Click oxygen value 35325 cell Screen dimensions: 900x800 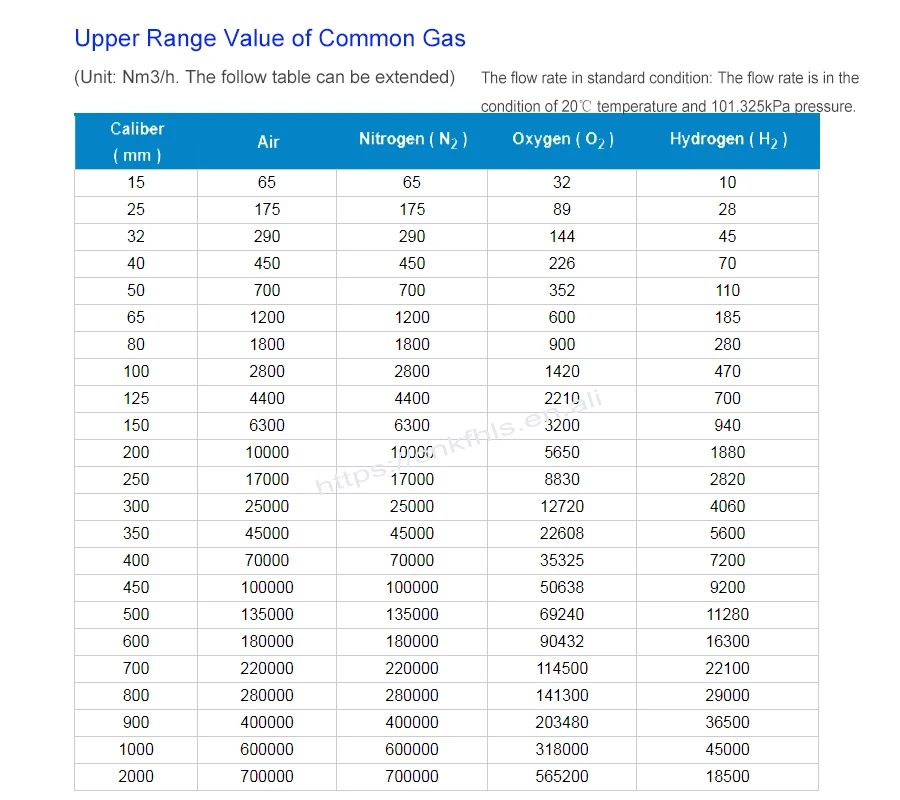(x=562, y=560)
